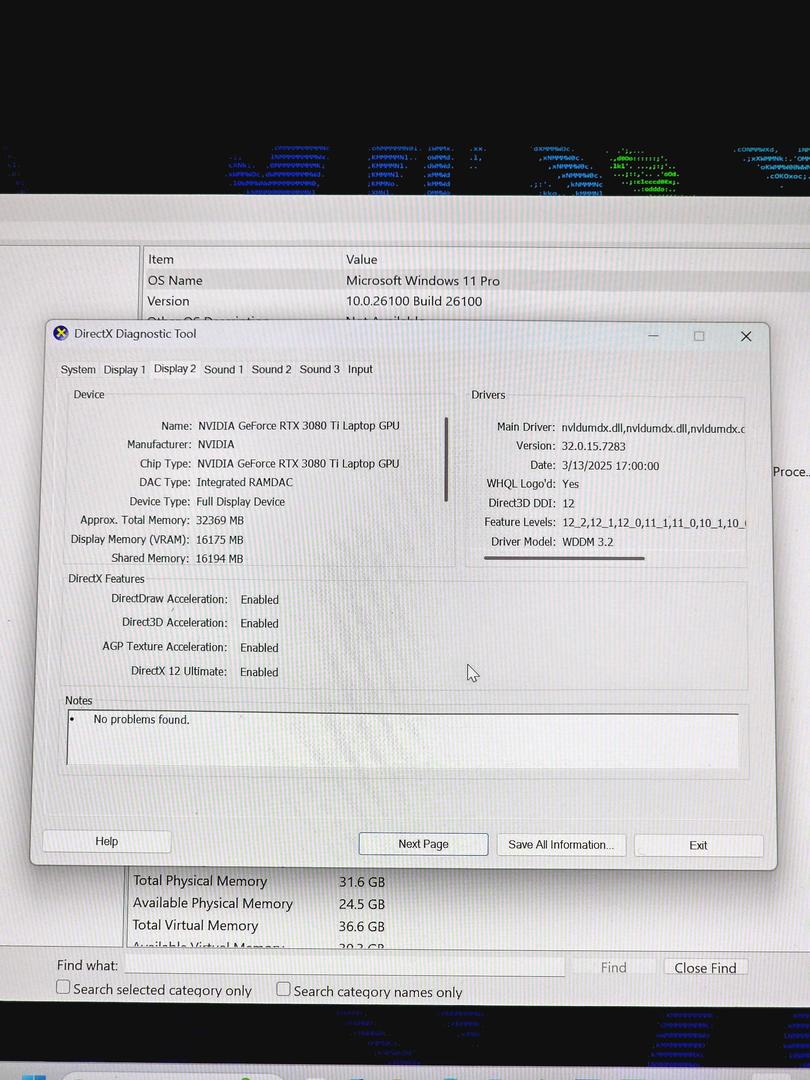Click the Find button in System Information
810x1080 pixels.
point(613,968)
